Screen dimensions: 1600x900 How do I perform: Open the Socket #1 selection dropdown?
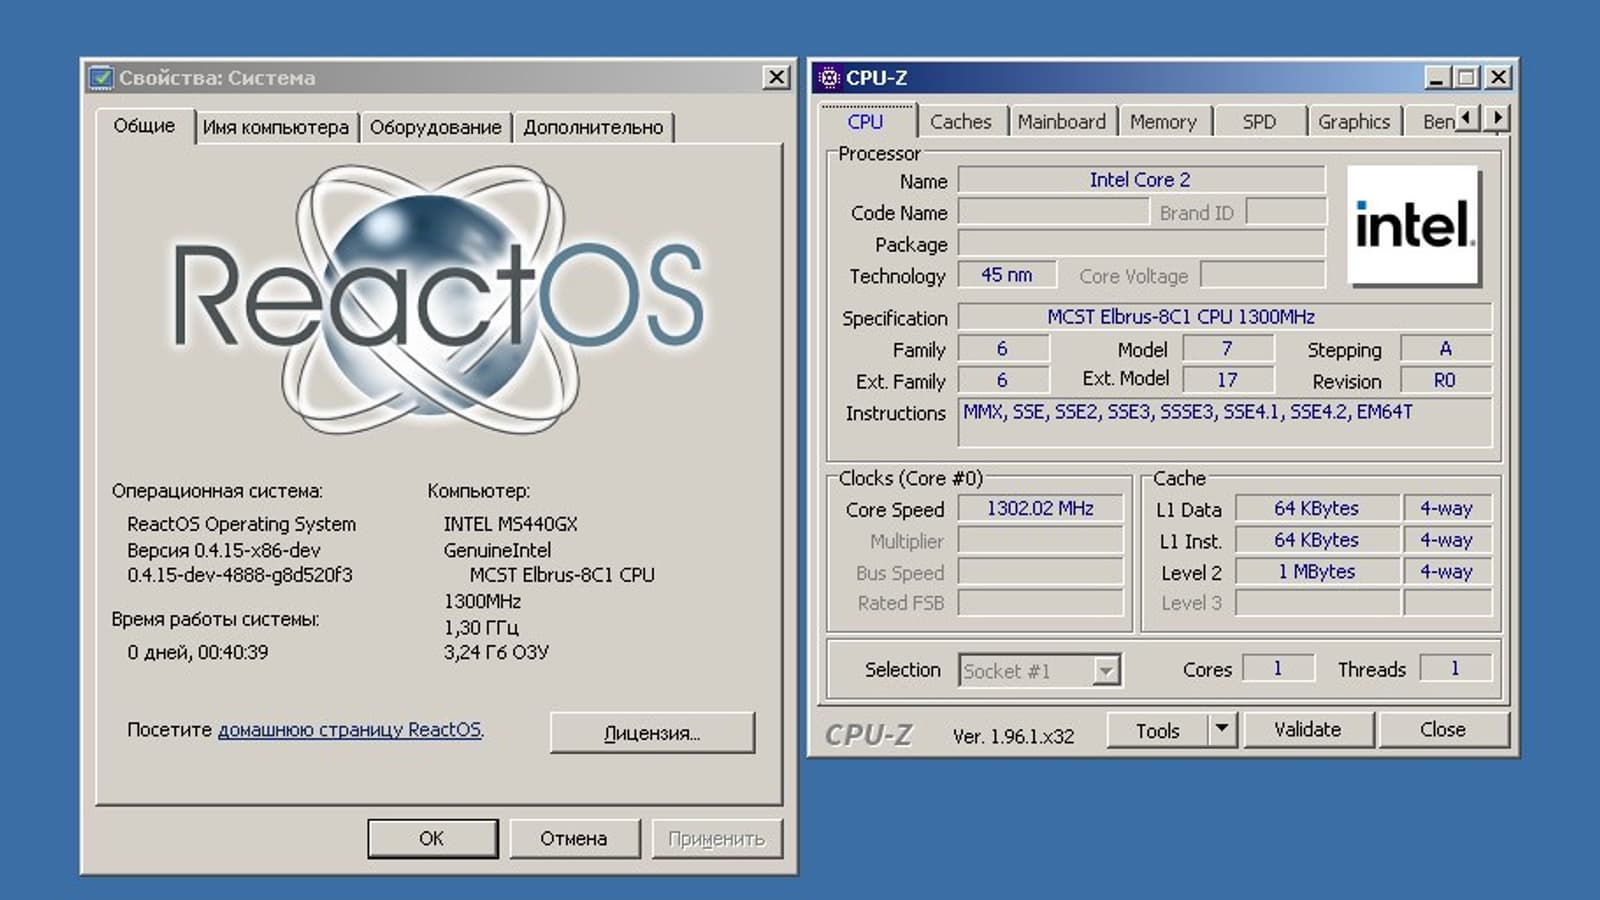(x=1040, y=670)
